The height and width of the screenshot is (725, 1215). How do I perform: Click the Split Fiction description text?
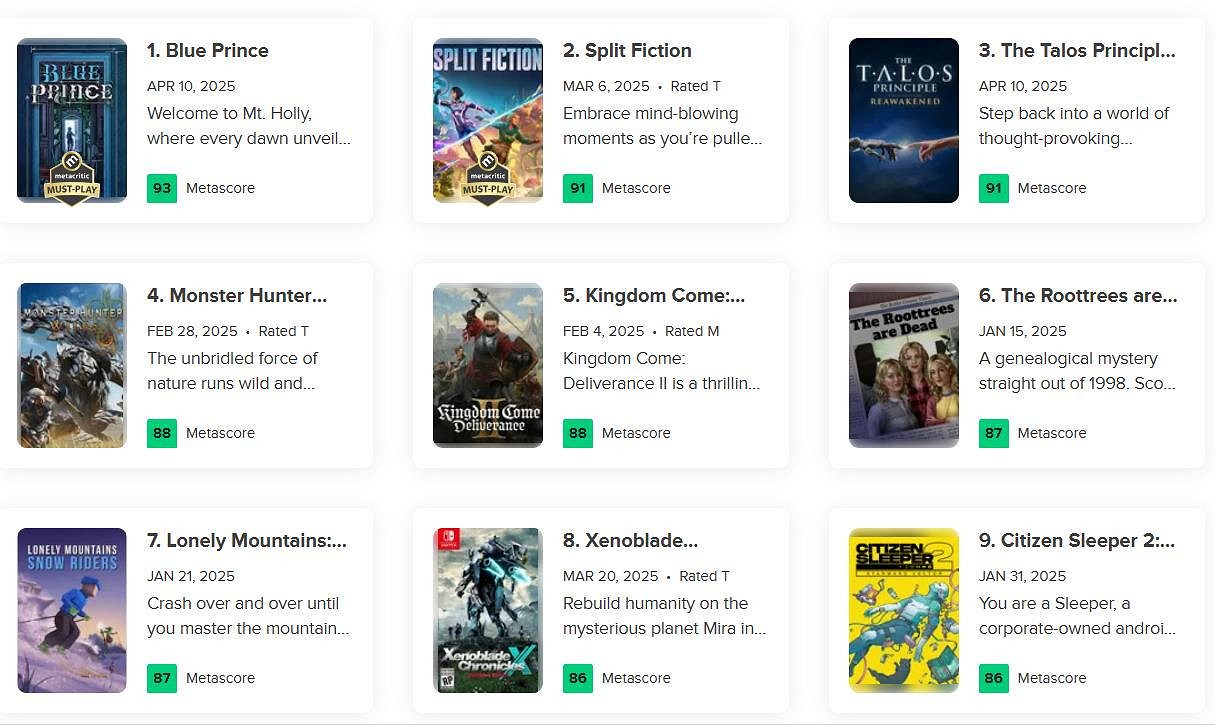pos(662,126)
